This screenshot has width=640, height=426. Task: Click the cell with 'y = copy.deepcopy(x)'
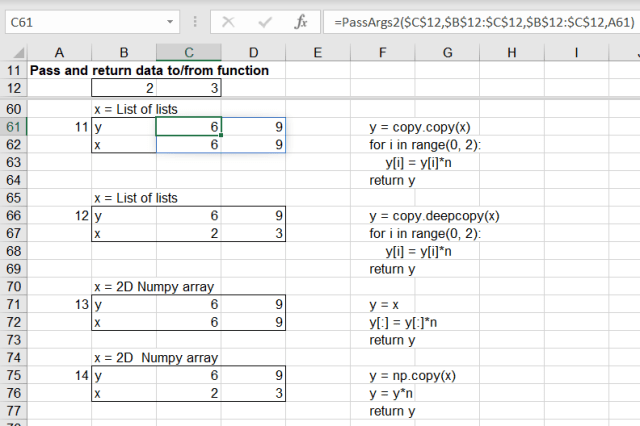[434, 216]
